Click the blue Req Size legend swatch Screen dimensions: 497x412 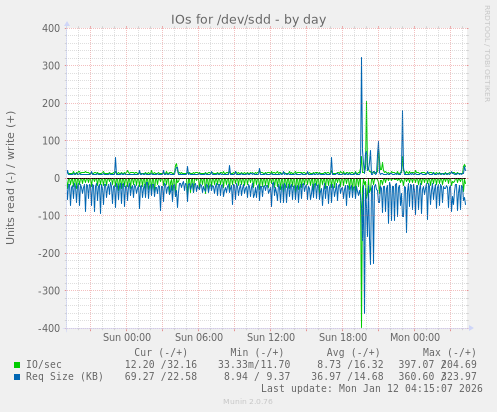pyautogui.click(x=17, y=377)
